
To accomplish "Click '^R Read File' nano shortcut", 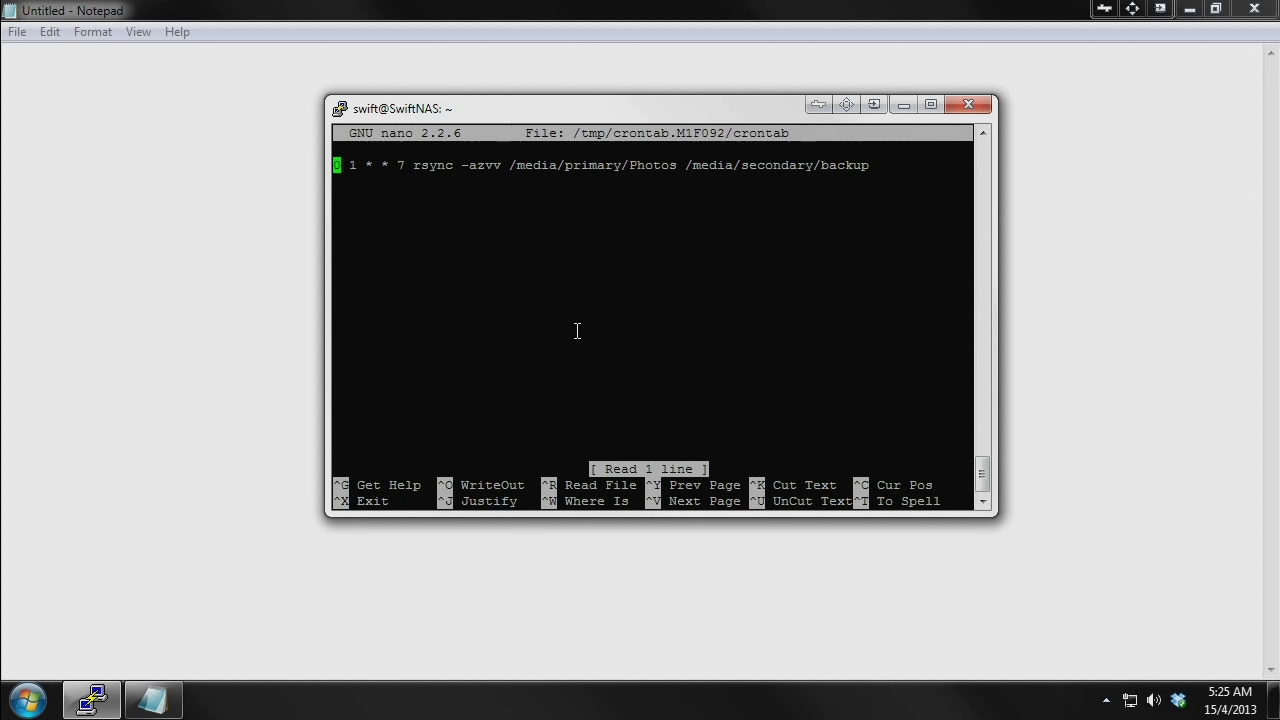I will pyautogui.click(x=589, y=485).
